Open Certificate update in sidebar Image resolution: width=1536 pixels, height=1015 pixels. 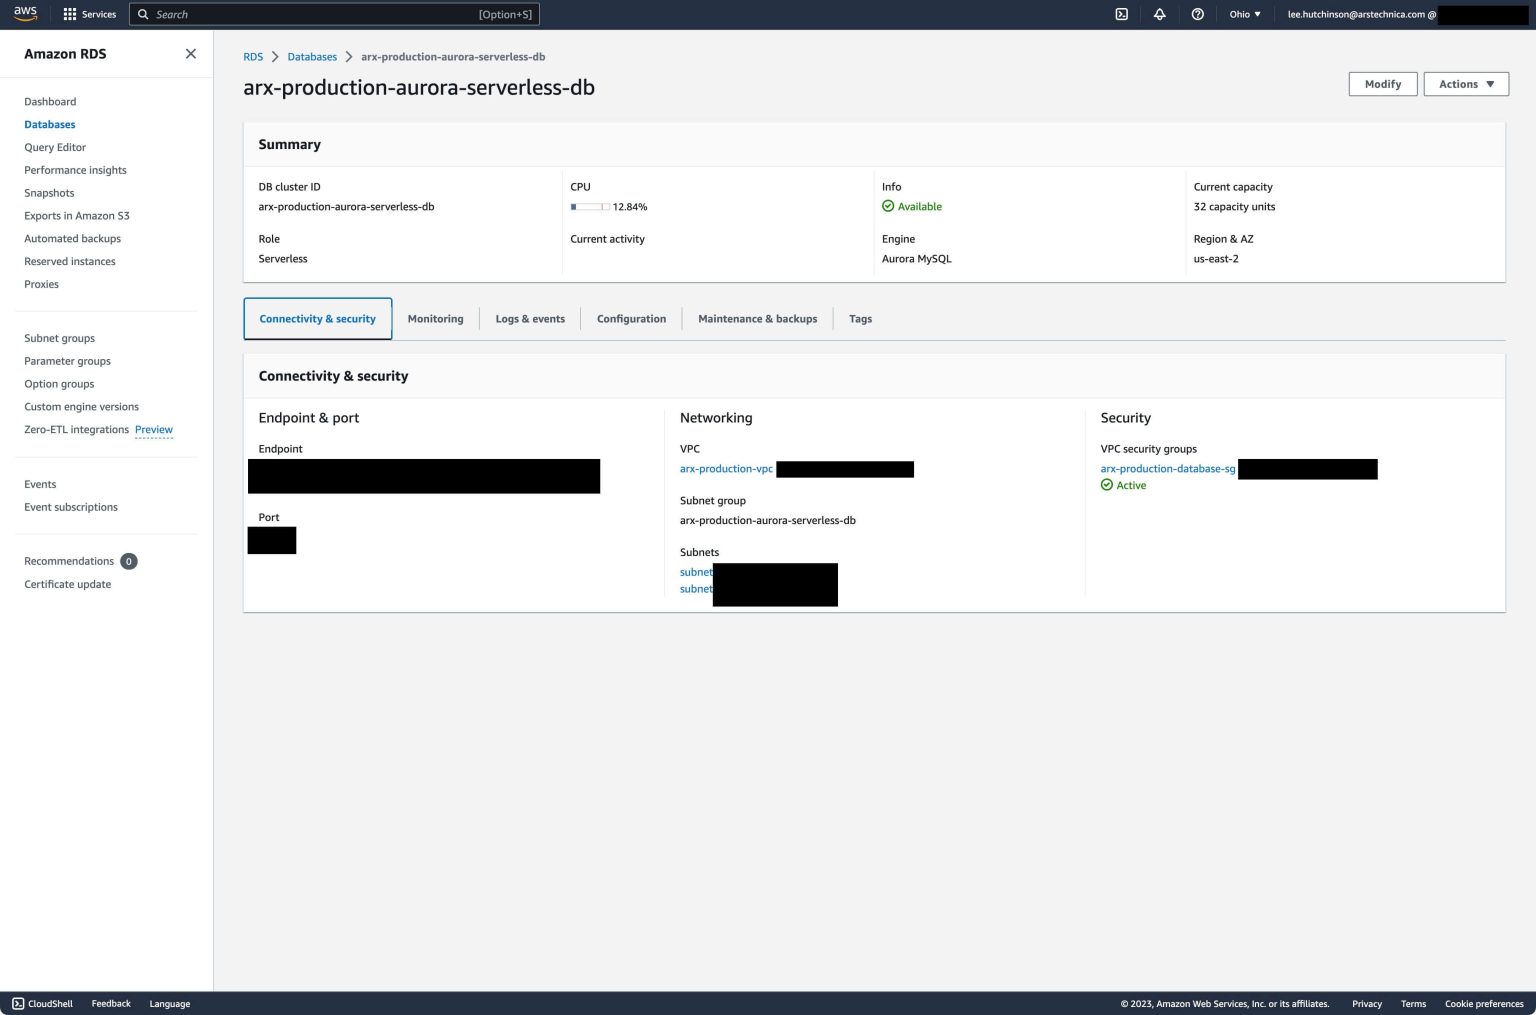tap(68, 584)
